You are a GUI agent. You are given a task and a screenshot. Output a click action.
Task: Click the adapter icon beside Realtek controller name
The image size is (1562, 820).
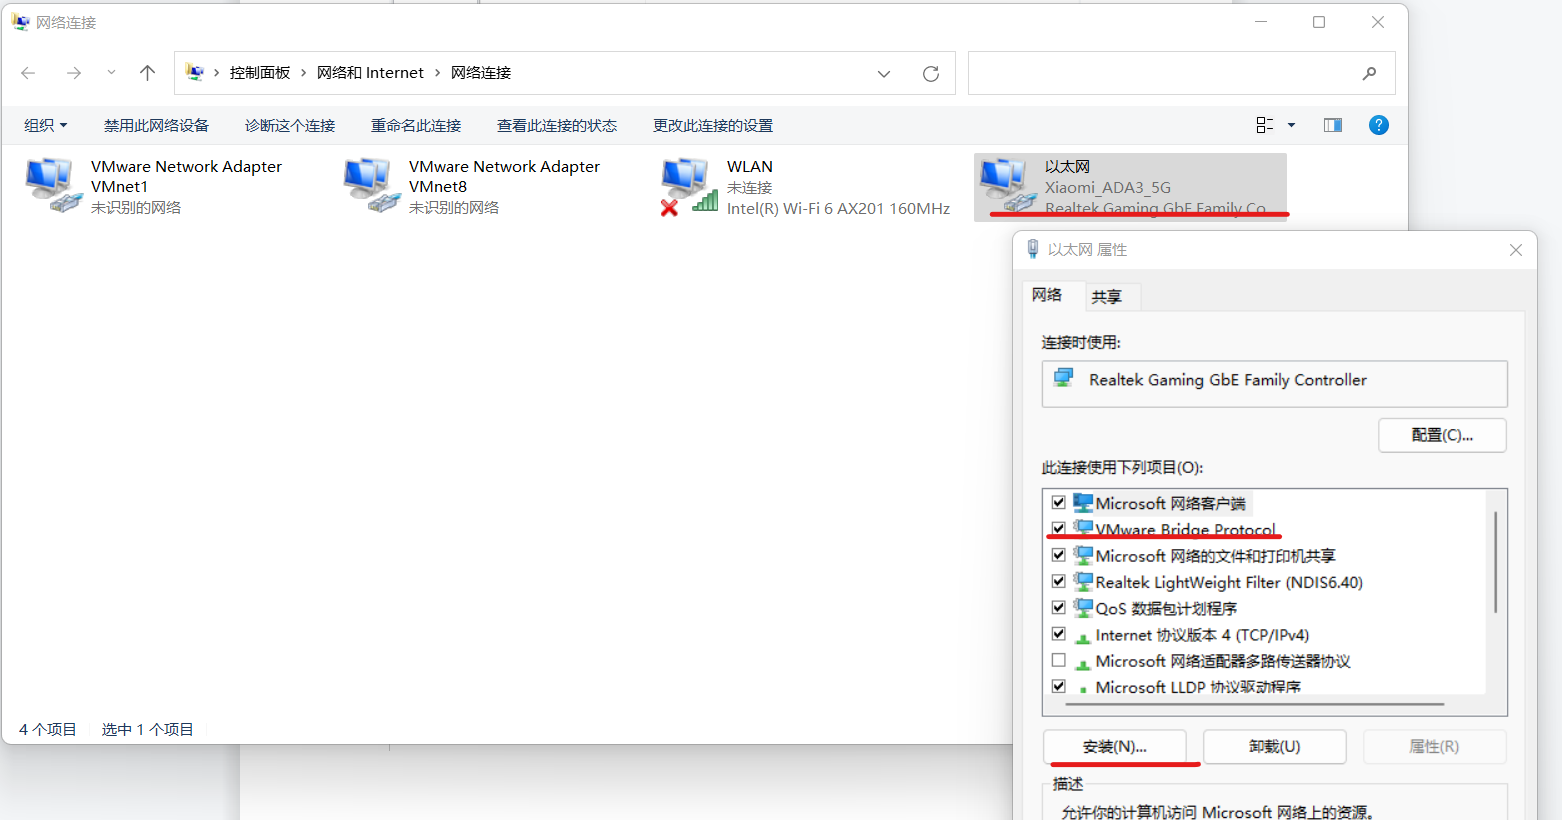[1064, 379]
